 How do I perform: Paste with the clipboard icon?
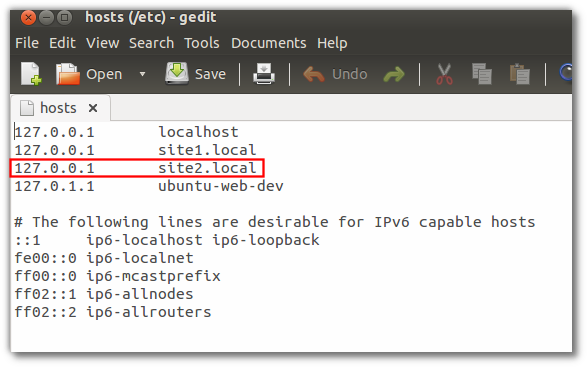pyautogui.click(x=520, y=74)
